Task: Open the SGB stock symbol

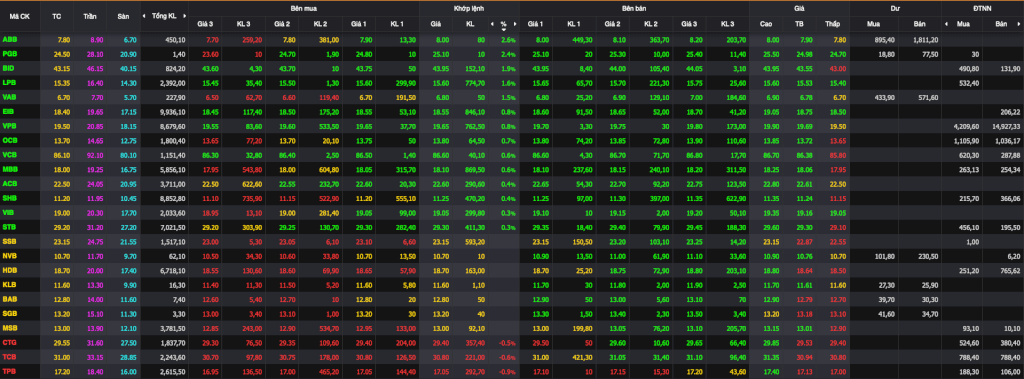Action: point(10,313)
